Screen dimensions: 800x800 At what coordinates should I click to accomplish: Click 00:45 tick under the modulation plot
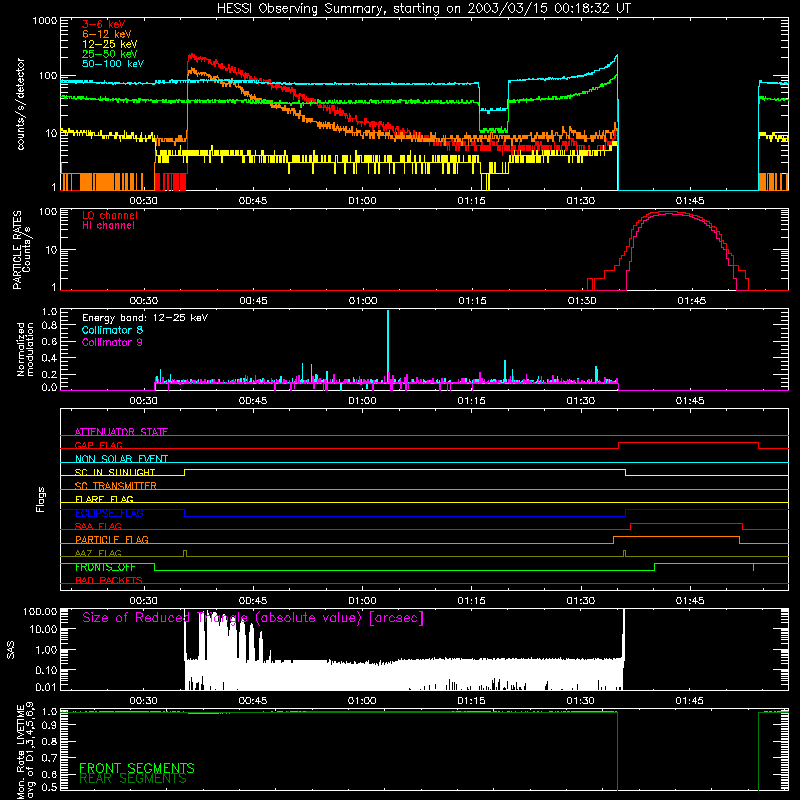tap(253, 401)
